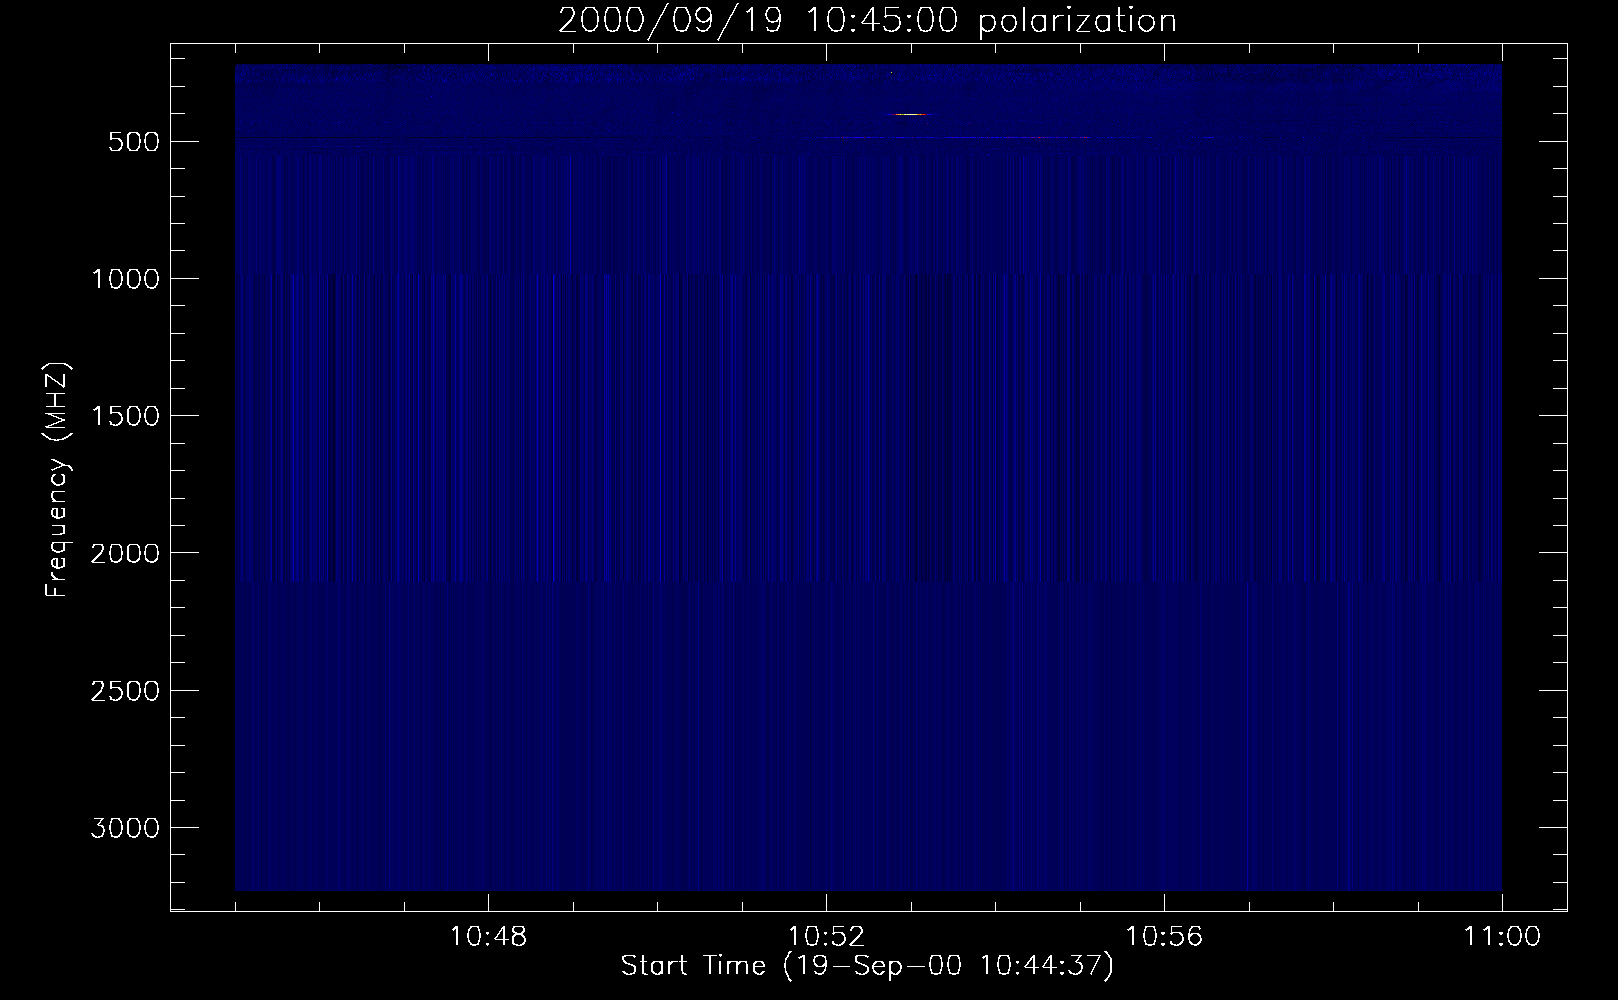
Task: Click the 10:52 time tick label
Action: (826, 937)
